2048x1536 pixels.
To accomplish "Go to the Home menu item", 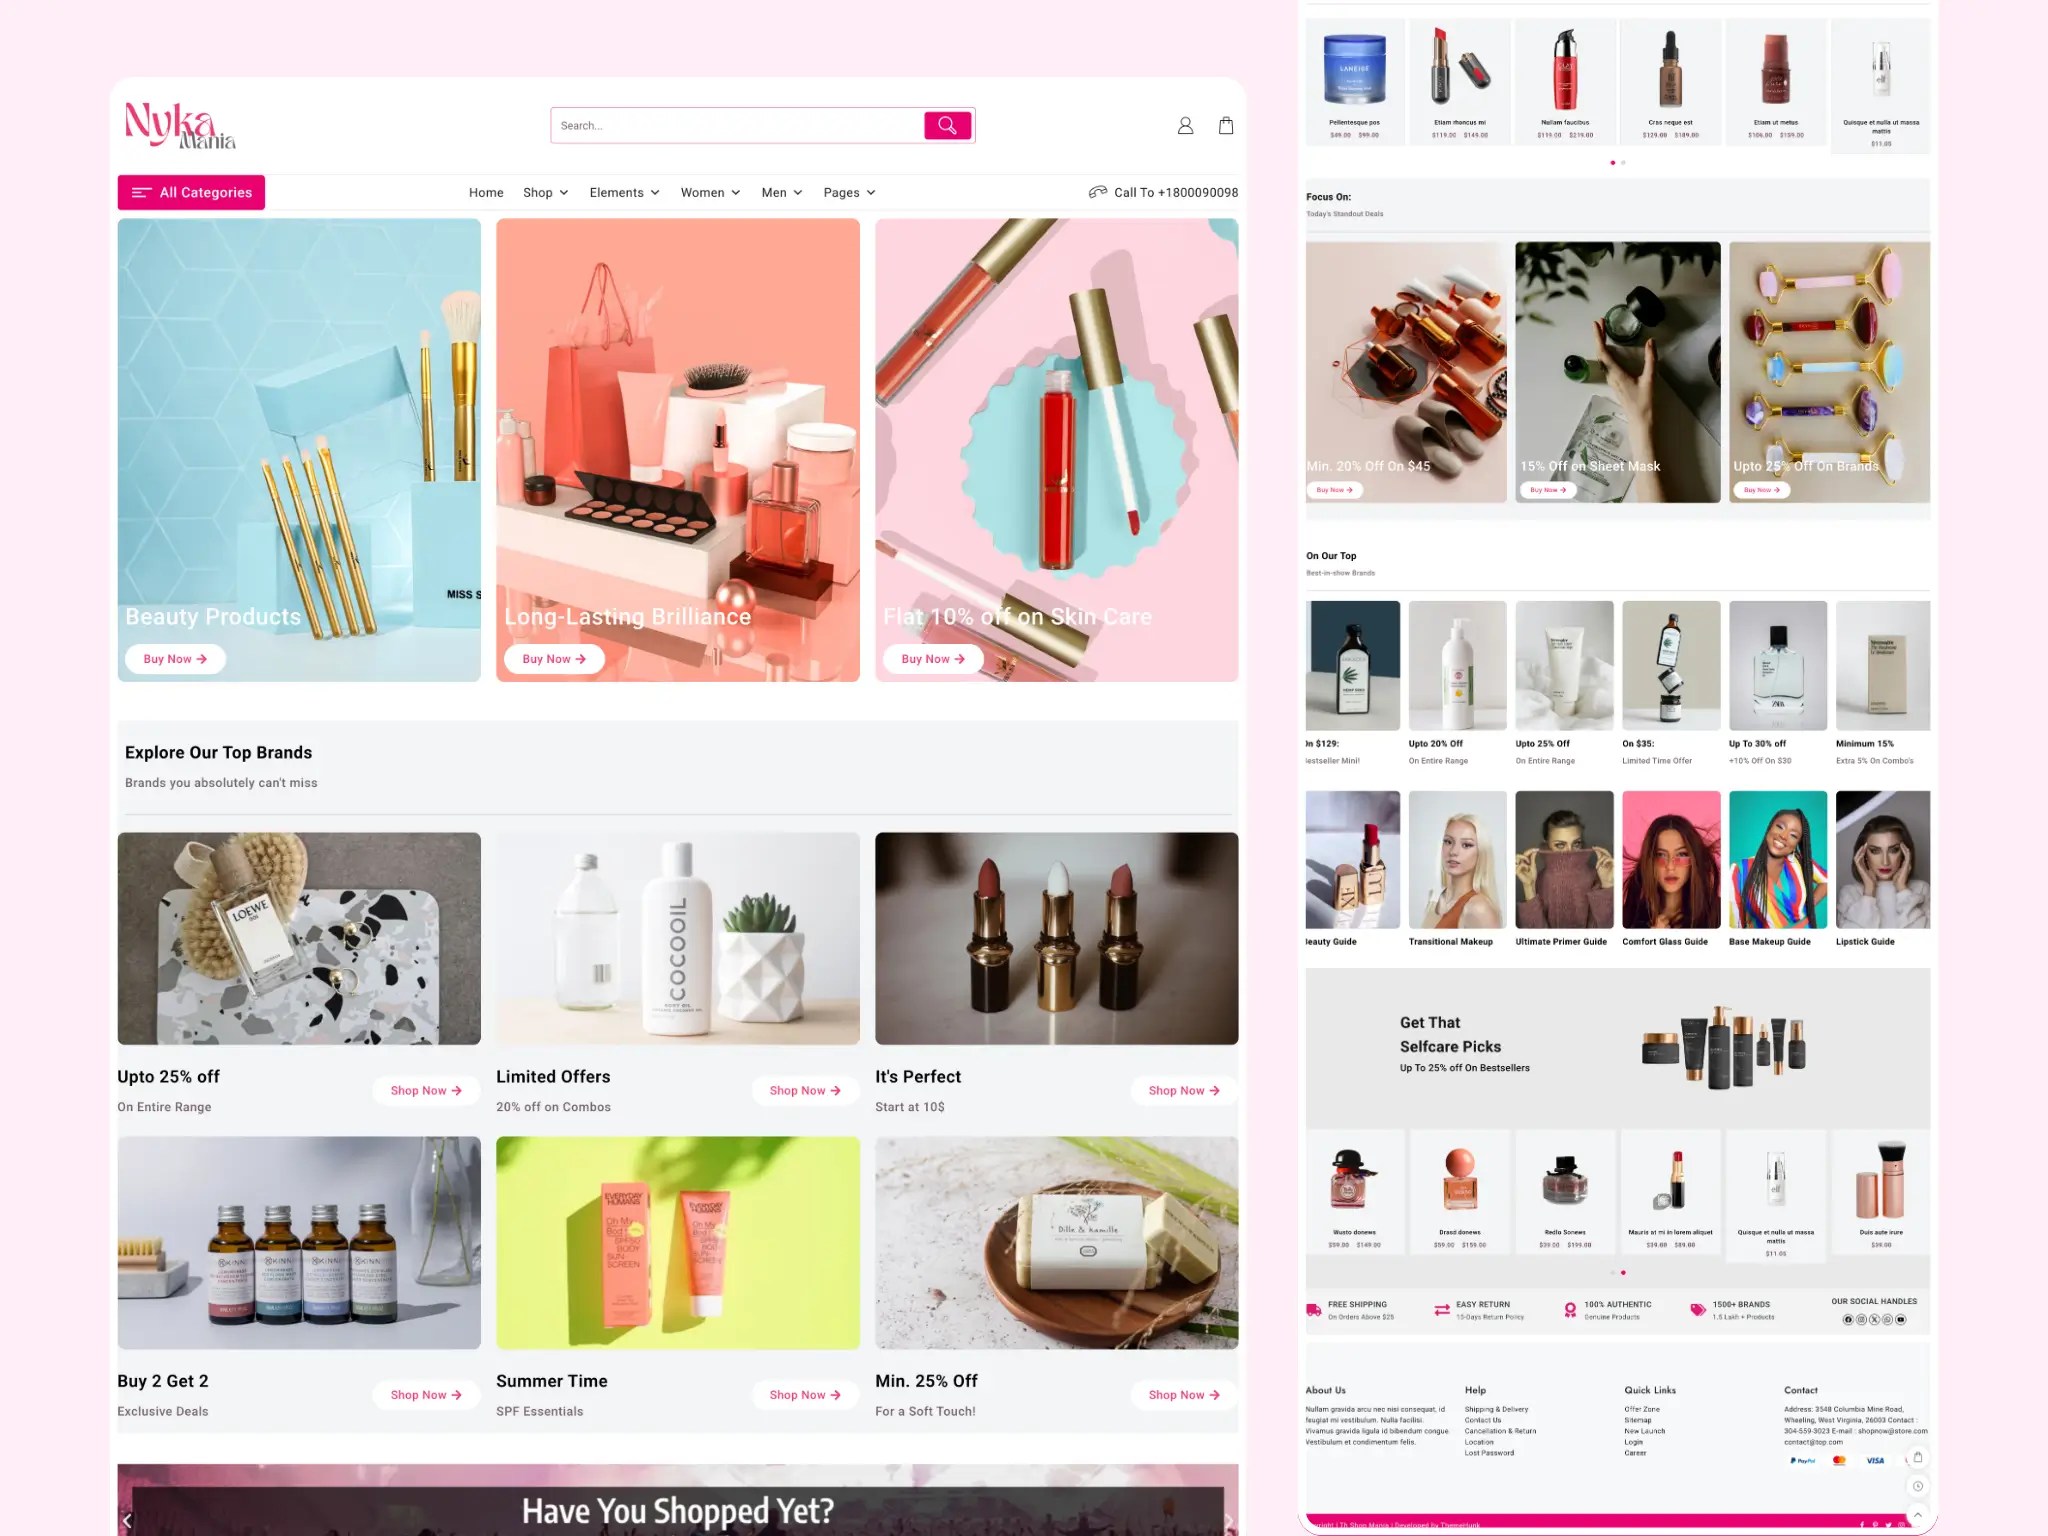I will point(486,193).
